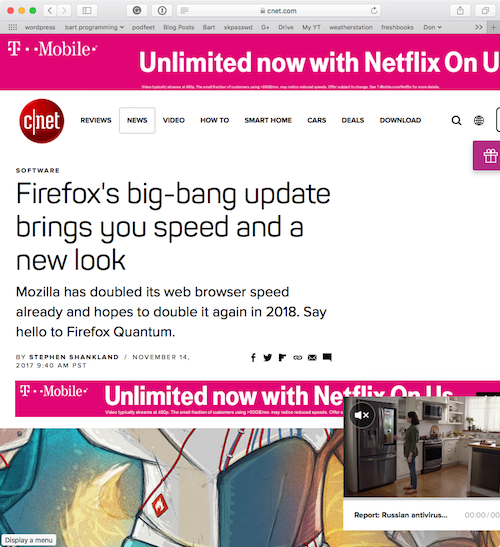Viewport: 500px width, 547px height.
Task: Open CNET site search magnifier
Action: [456, 120]
